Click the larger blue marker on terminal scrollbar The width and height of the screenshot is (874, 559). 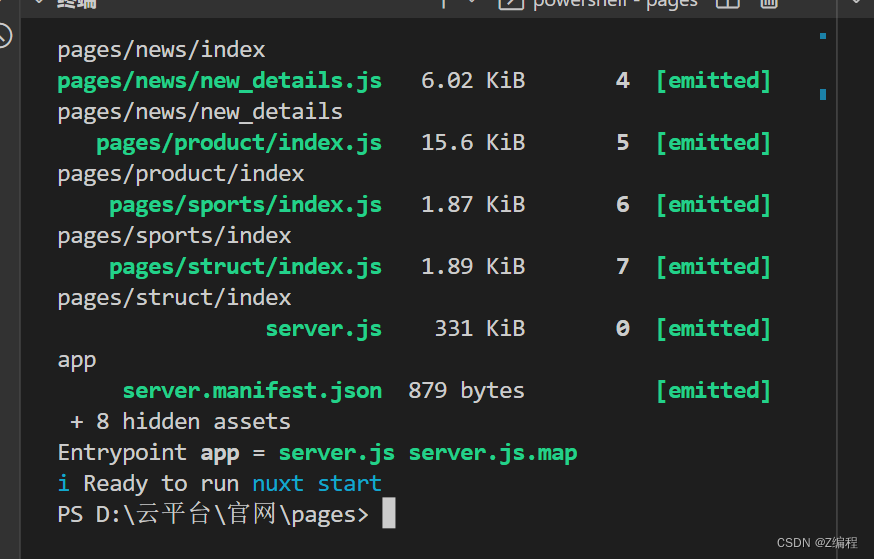[823, 94]
